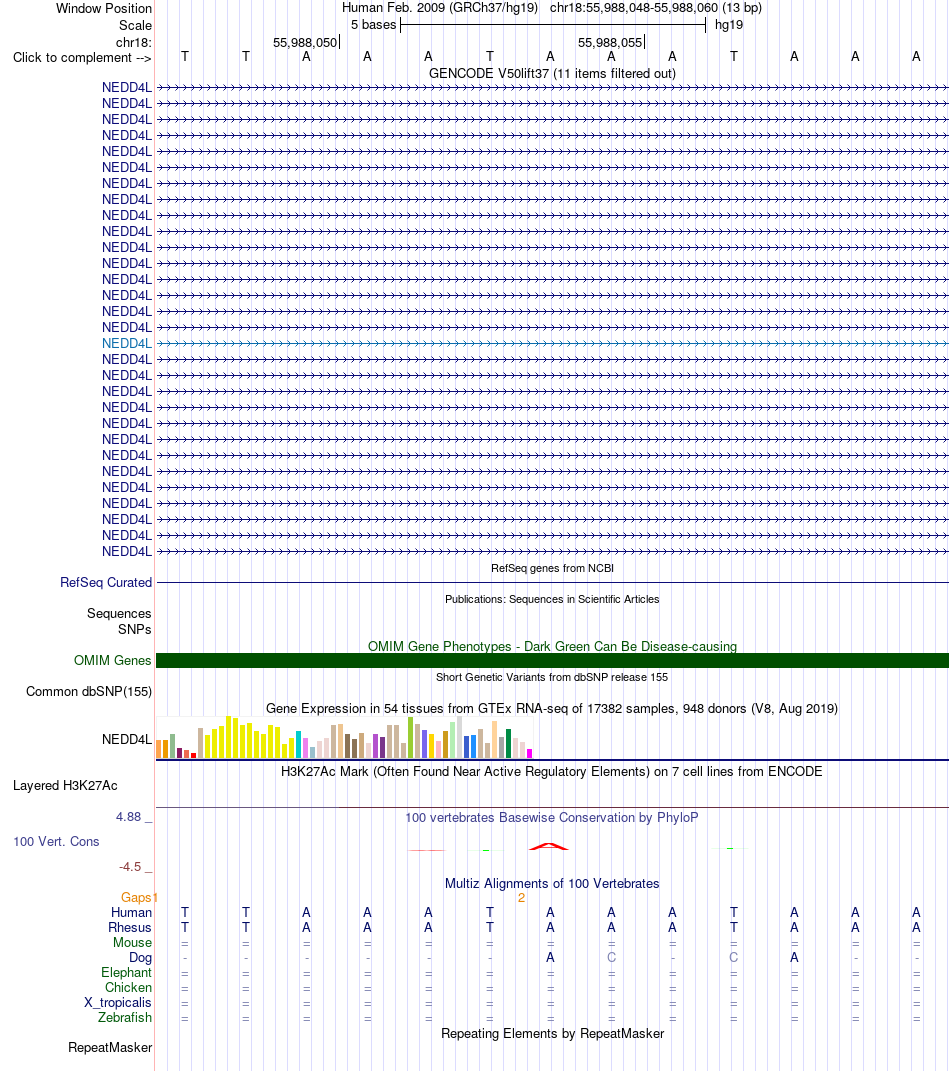Click the orange 'Gaps' row label
The image size is (950, 1071).
(136, 898)
